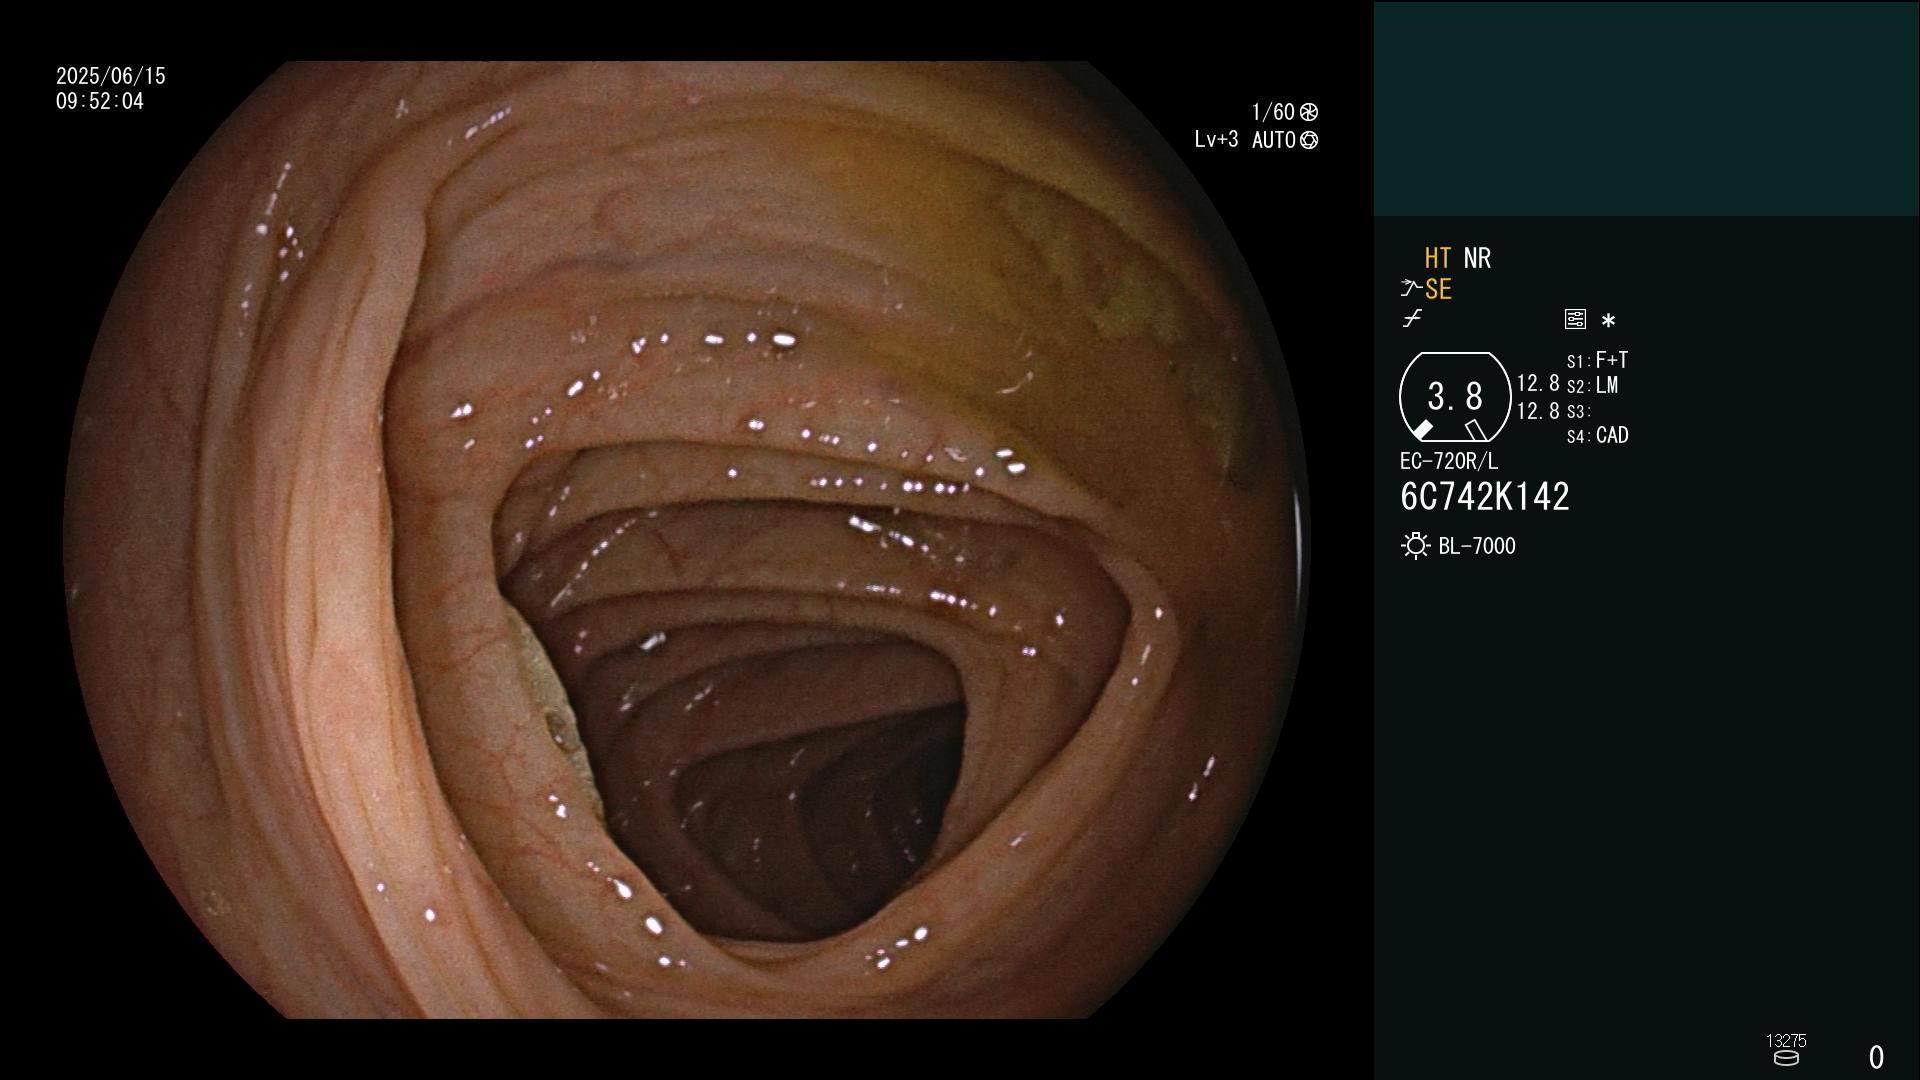
Task: Click the hollow channel marker in scope diagram
Action: tap(1476, 430)
